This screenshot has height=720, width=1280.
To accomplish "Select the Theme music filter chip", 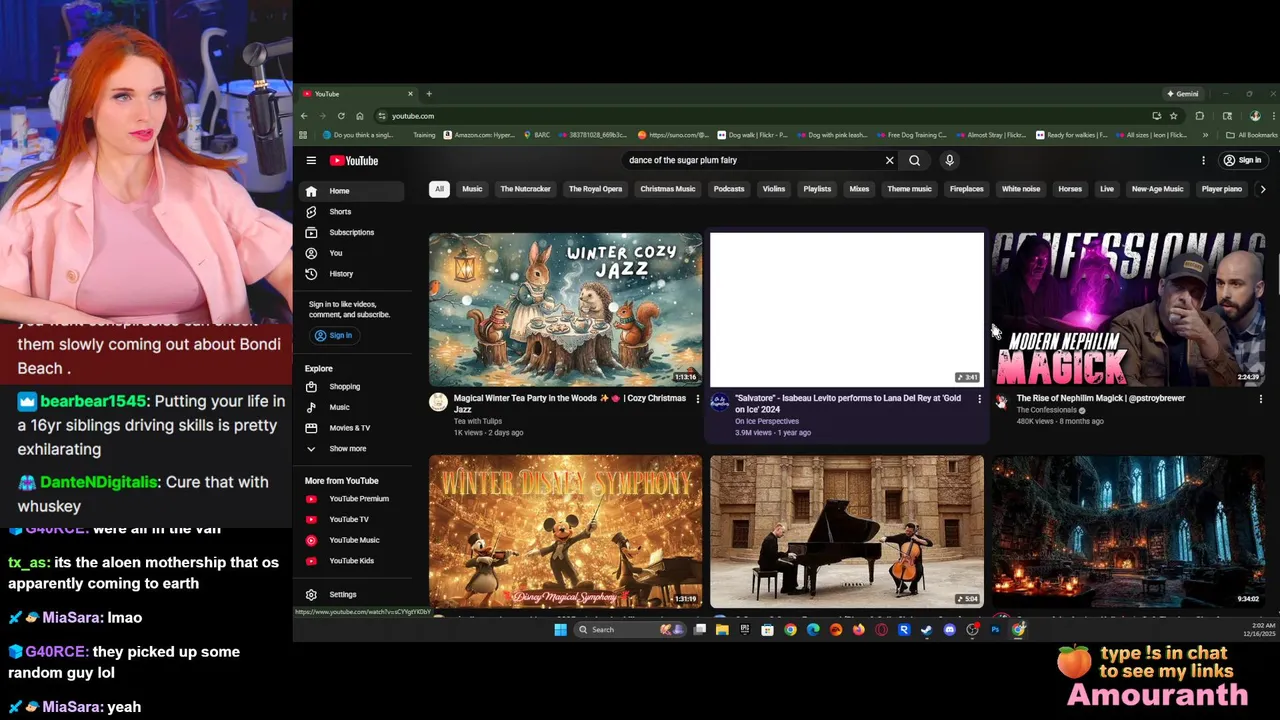I will tap(909, 189).
